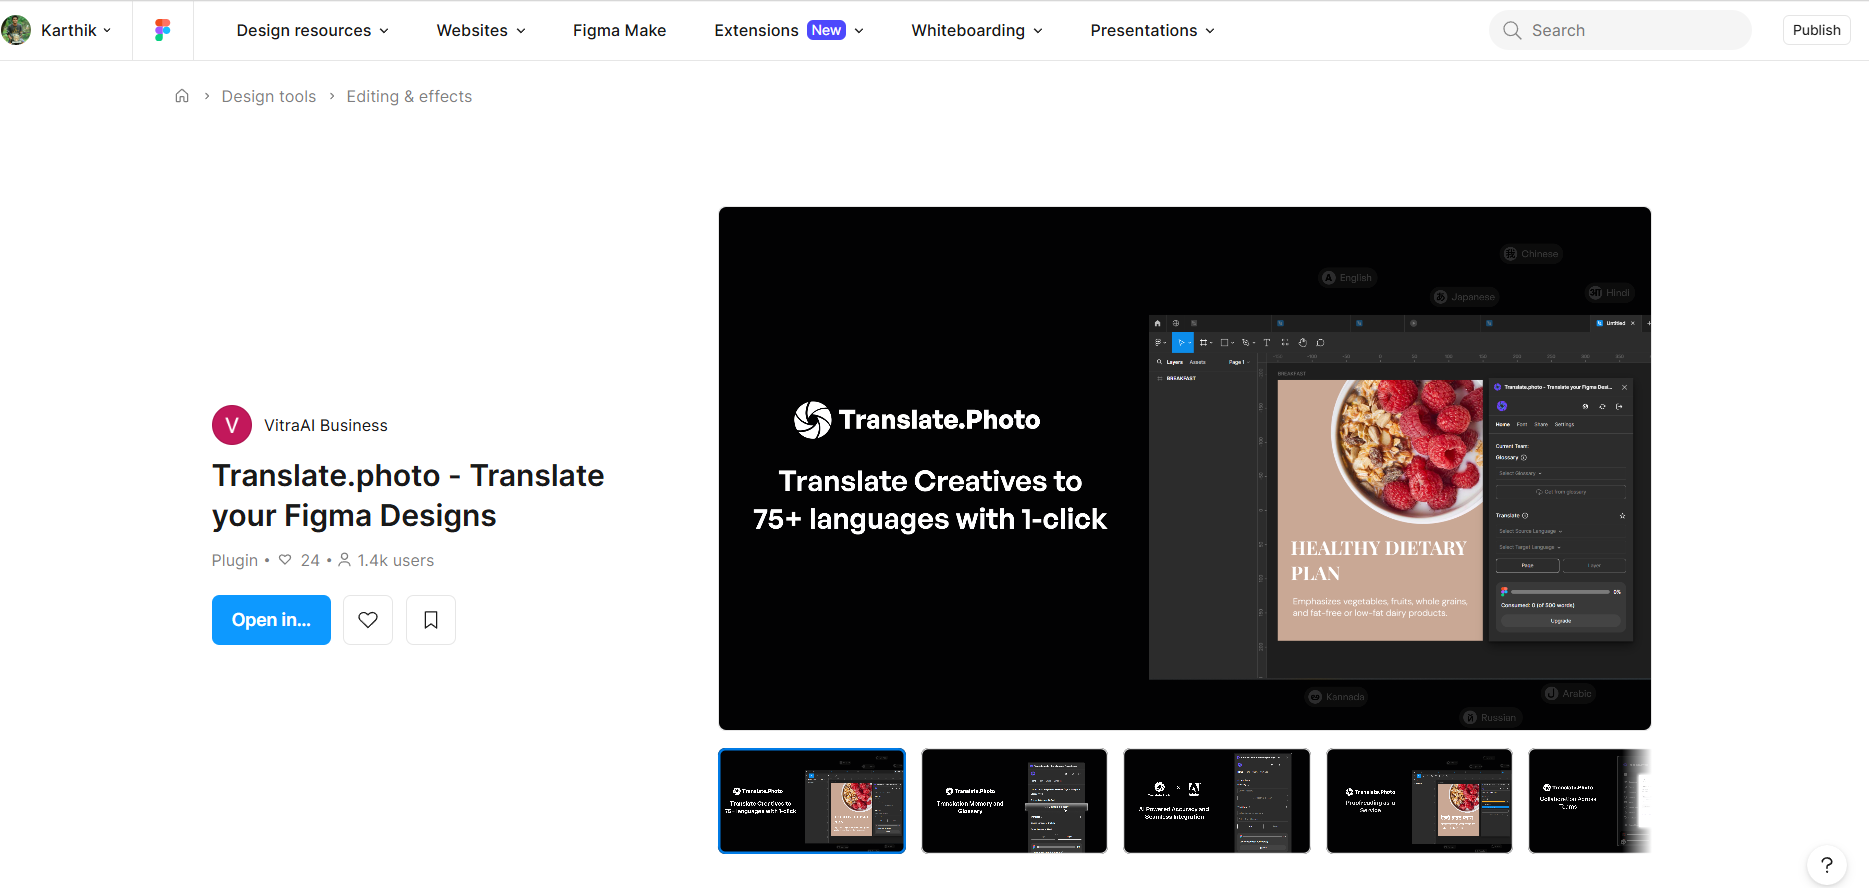The width and height of the screenshot is (1869, 888).
Task: Expand the Presentations menu
Action: coord(1153,30)
